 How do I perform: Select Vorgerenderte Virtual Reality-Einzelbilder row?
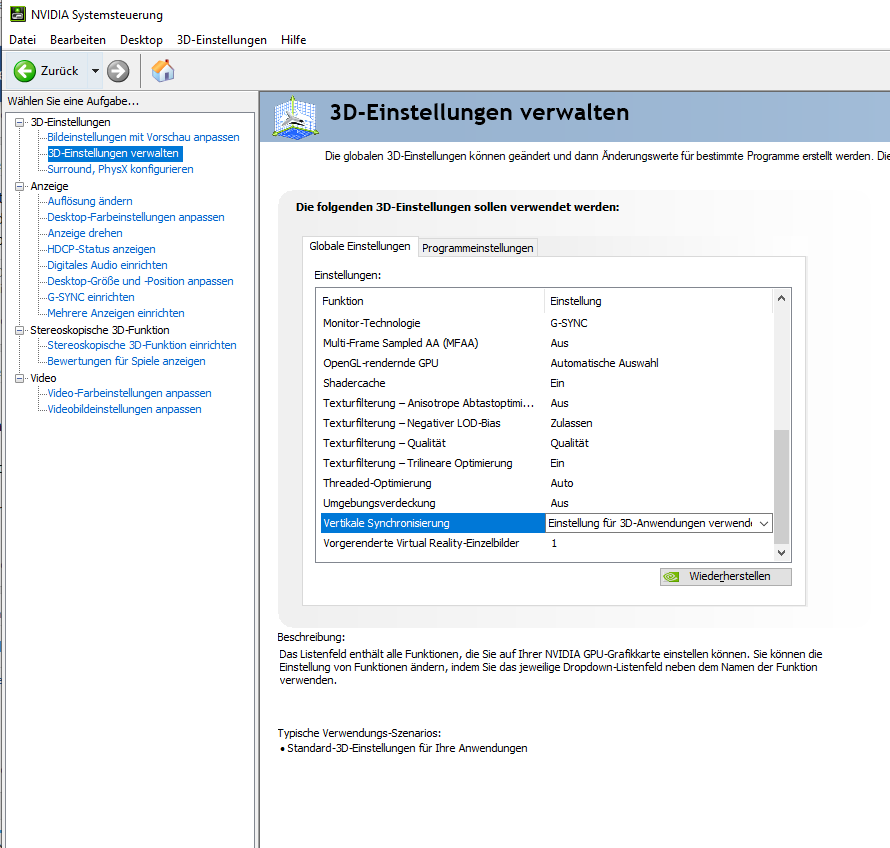point(545,543)
